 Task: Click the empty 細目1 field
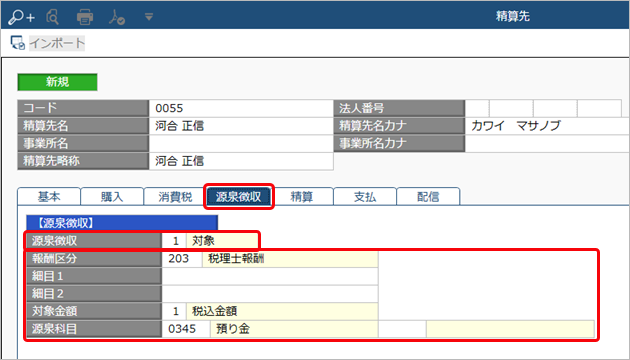pyautogui.click(x=270, y=276)
